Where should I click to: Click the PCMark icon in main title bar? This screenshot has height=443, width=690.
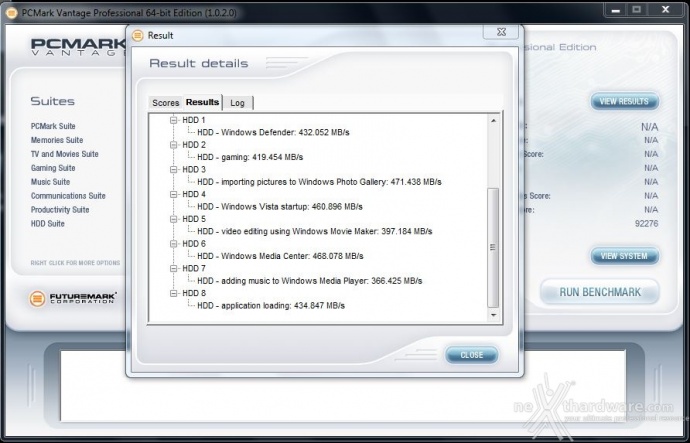(12, 13)
